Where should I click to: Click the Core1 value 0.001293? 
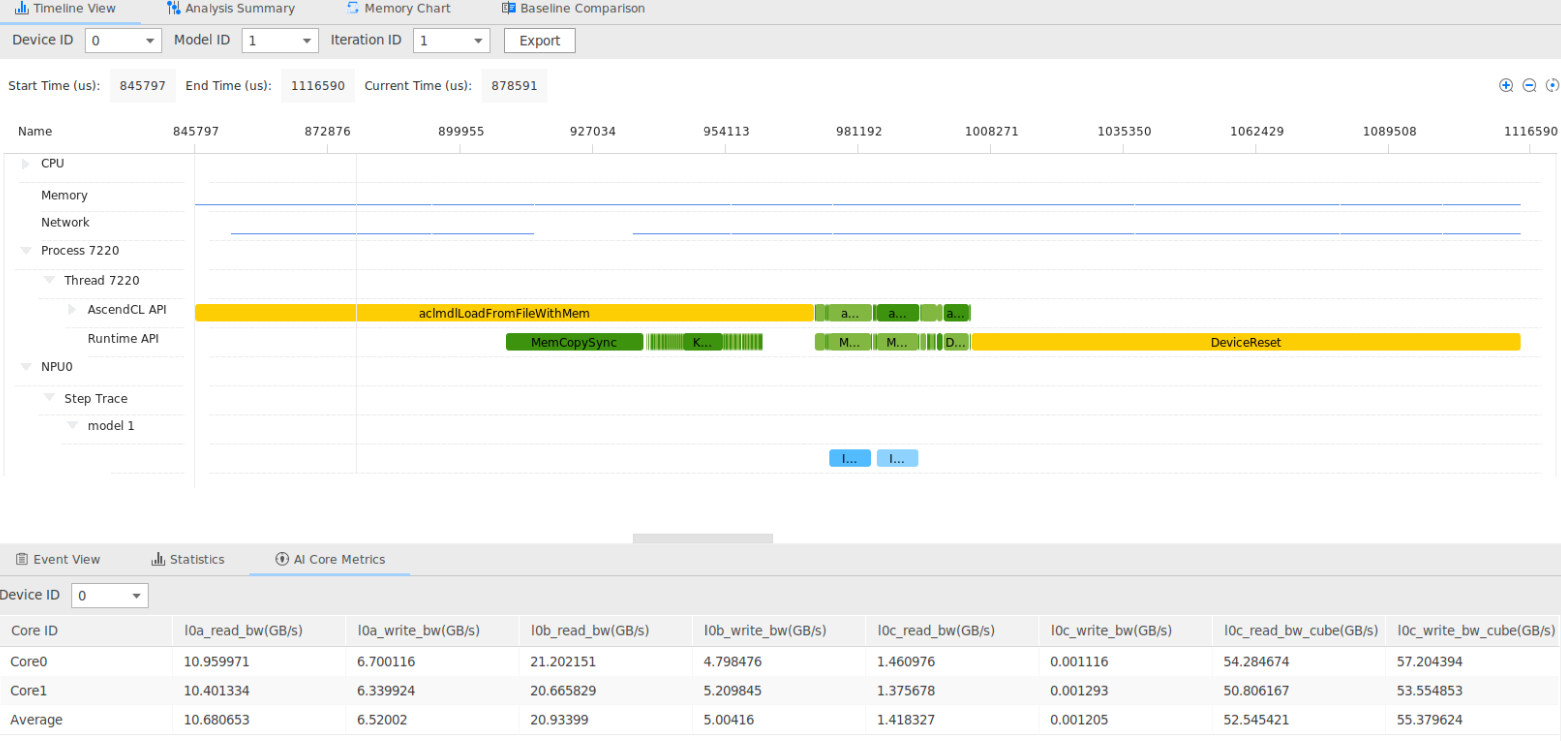1080,691
